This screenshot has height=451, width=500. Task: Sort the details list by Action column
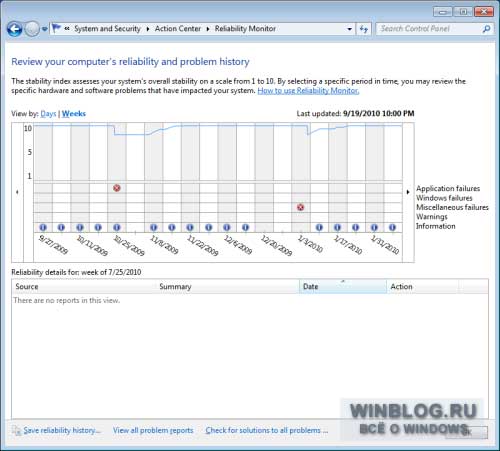tap(423, 287)
